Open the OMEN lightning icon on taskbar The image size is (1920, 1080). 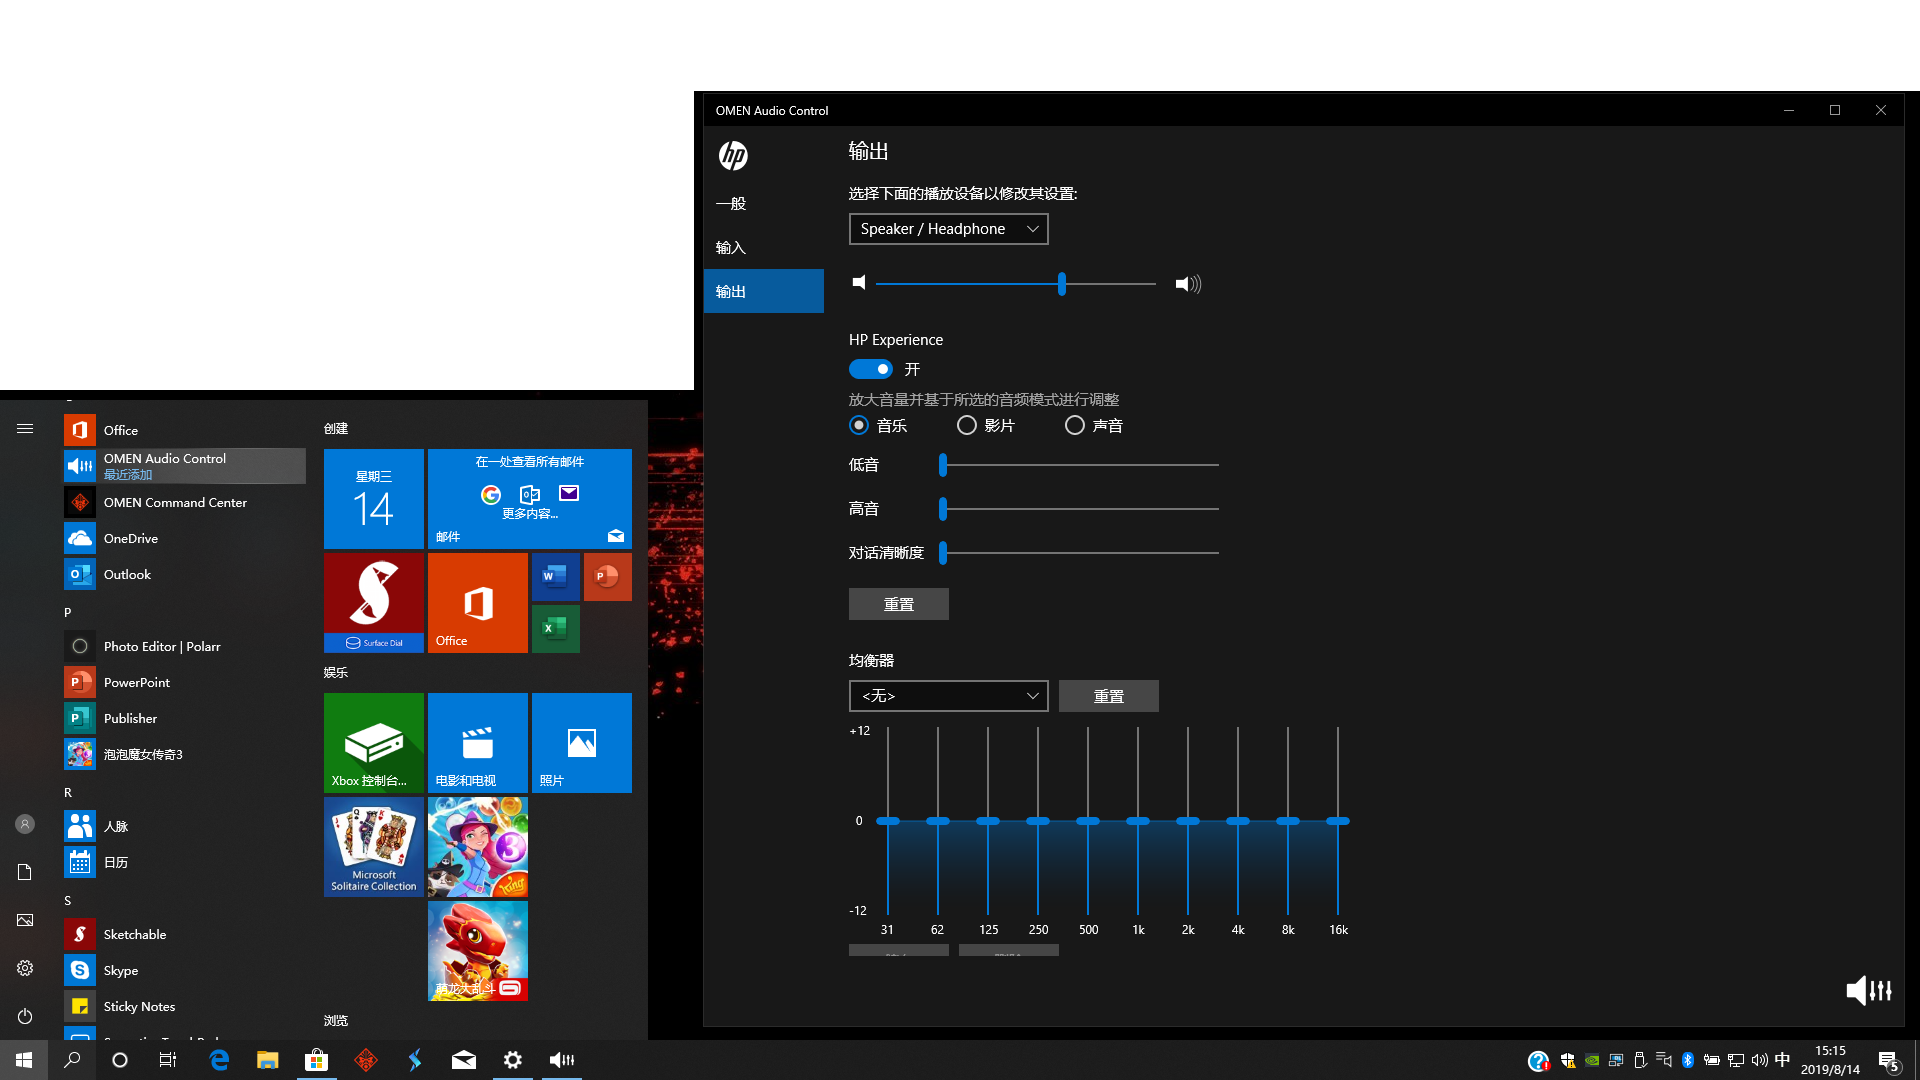[414, 1060]
